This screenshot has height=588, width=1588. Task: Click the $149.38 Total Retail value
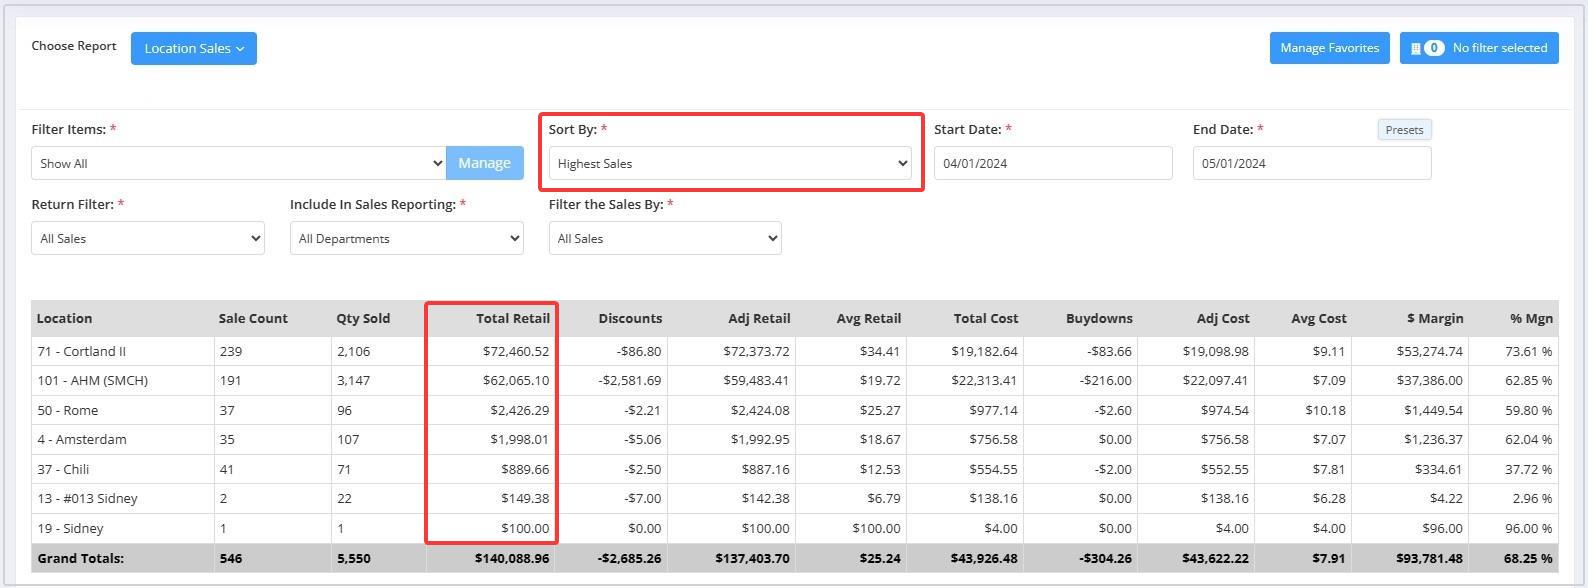[x=525, y=498]
